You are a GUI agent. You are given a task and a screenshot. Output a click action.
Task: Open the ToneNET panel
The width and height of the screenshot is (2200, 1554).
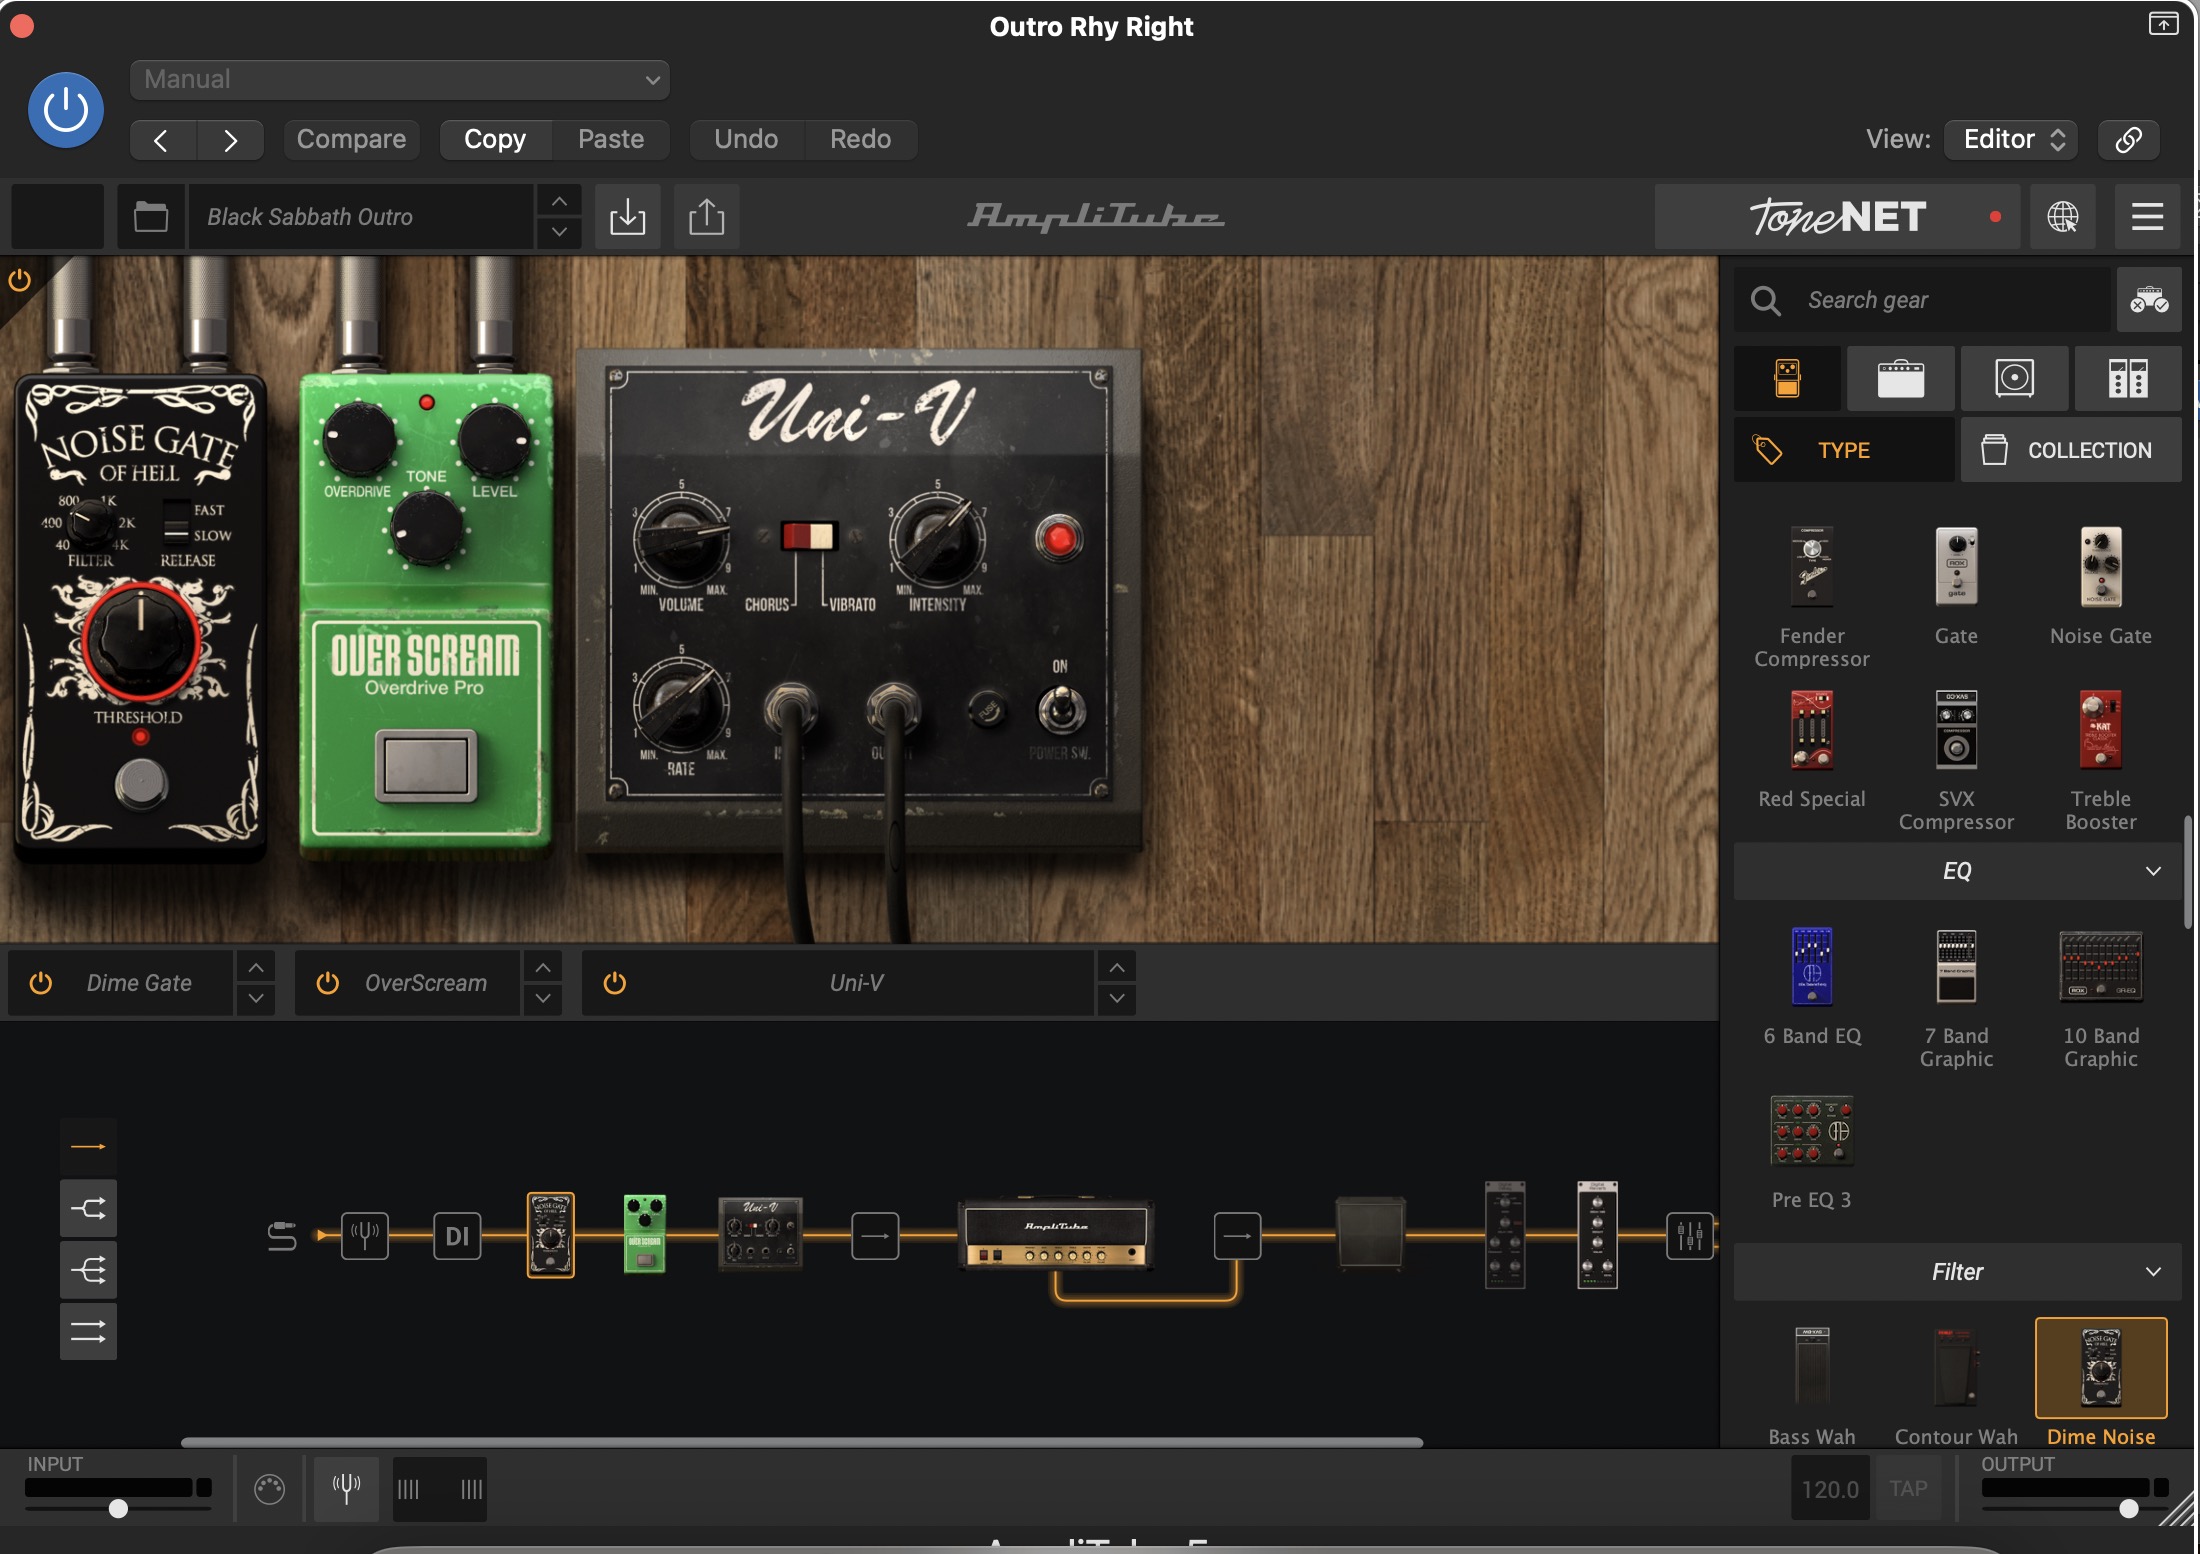point(1837,217)
